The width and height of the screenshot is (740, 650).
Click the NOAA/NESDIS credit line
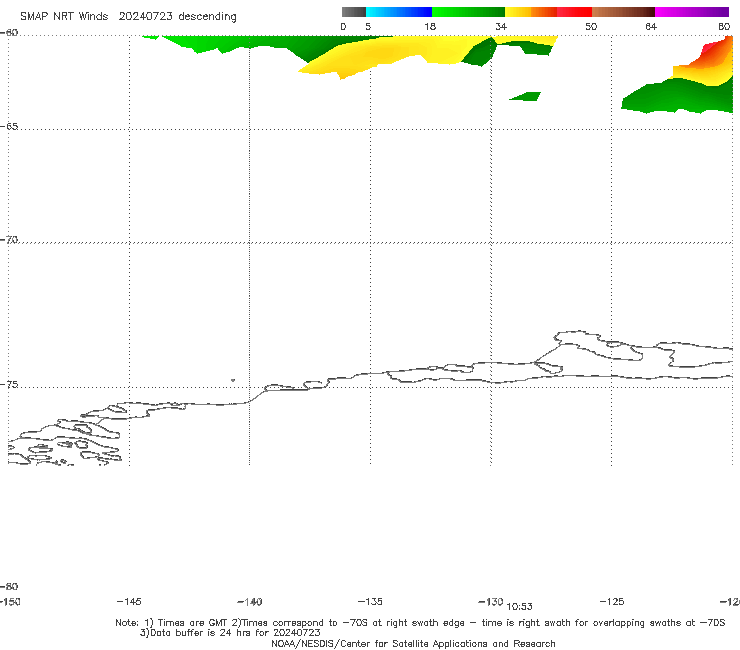click(x=413, y=643)
